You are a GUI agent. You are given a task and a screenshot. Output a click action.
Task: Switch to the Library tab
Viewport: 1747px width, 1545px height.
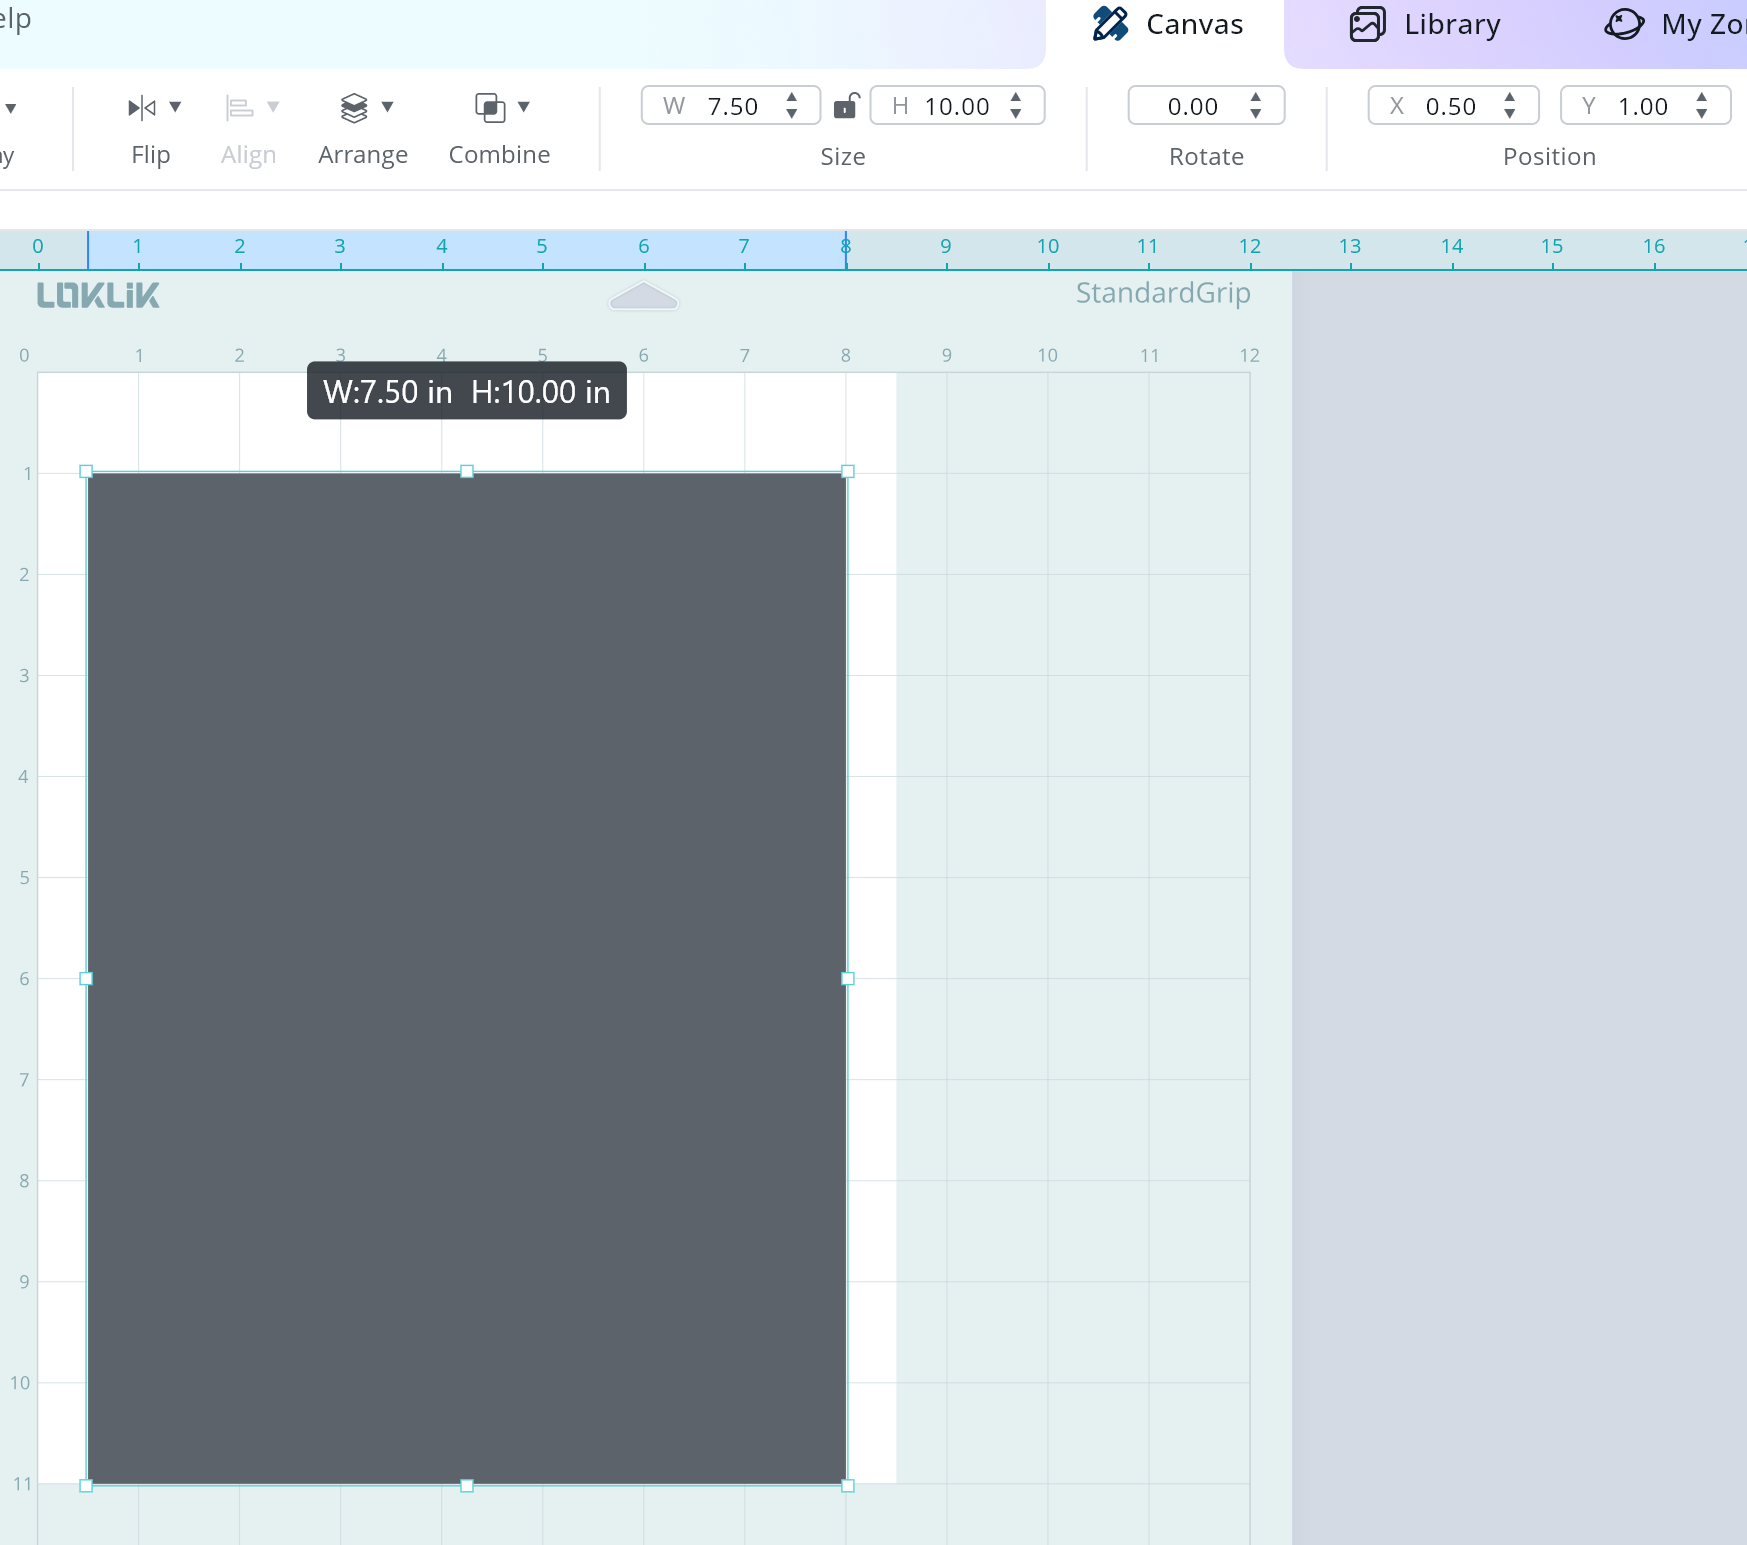pyautogui.click(x=1424, y=25)
